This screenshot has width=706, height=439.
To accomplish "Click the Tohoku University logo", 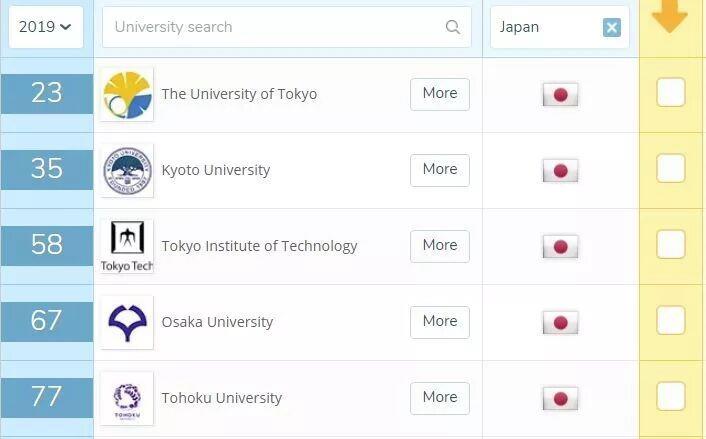I will click(127, 398).
